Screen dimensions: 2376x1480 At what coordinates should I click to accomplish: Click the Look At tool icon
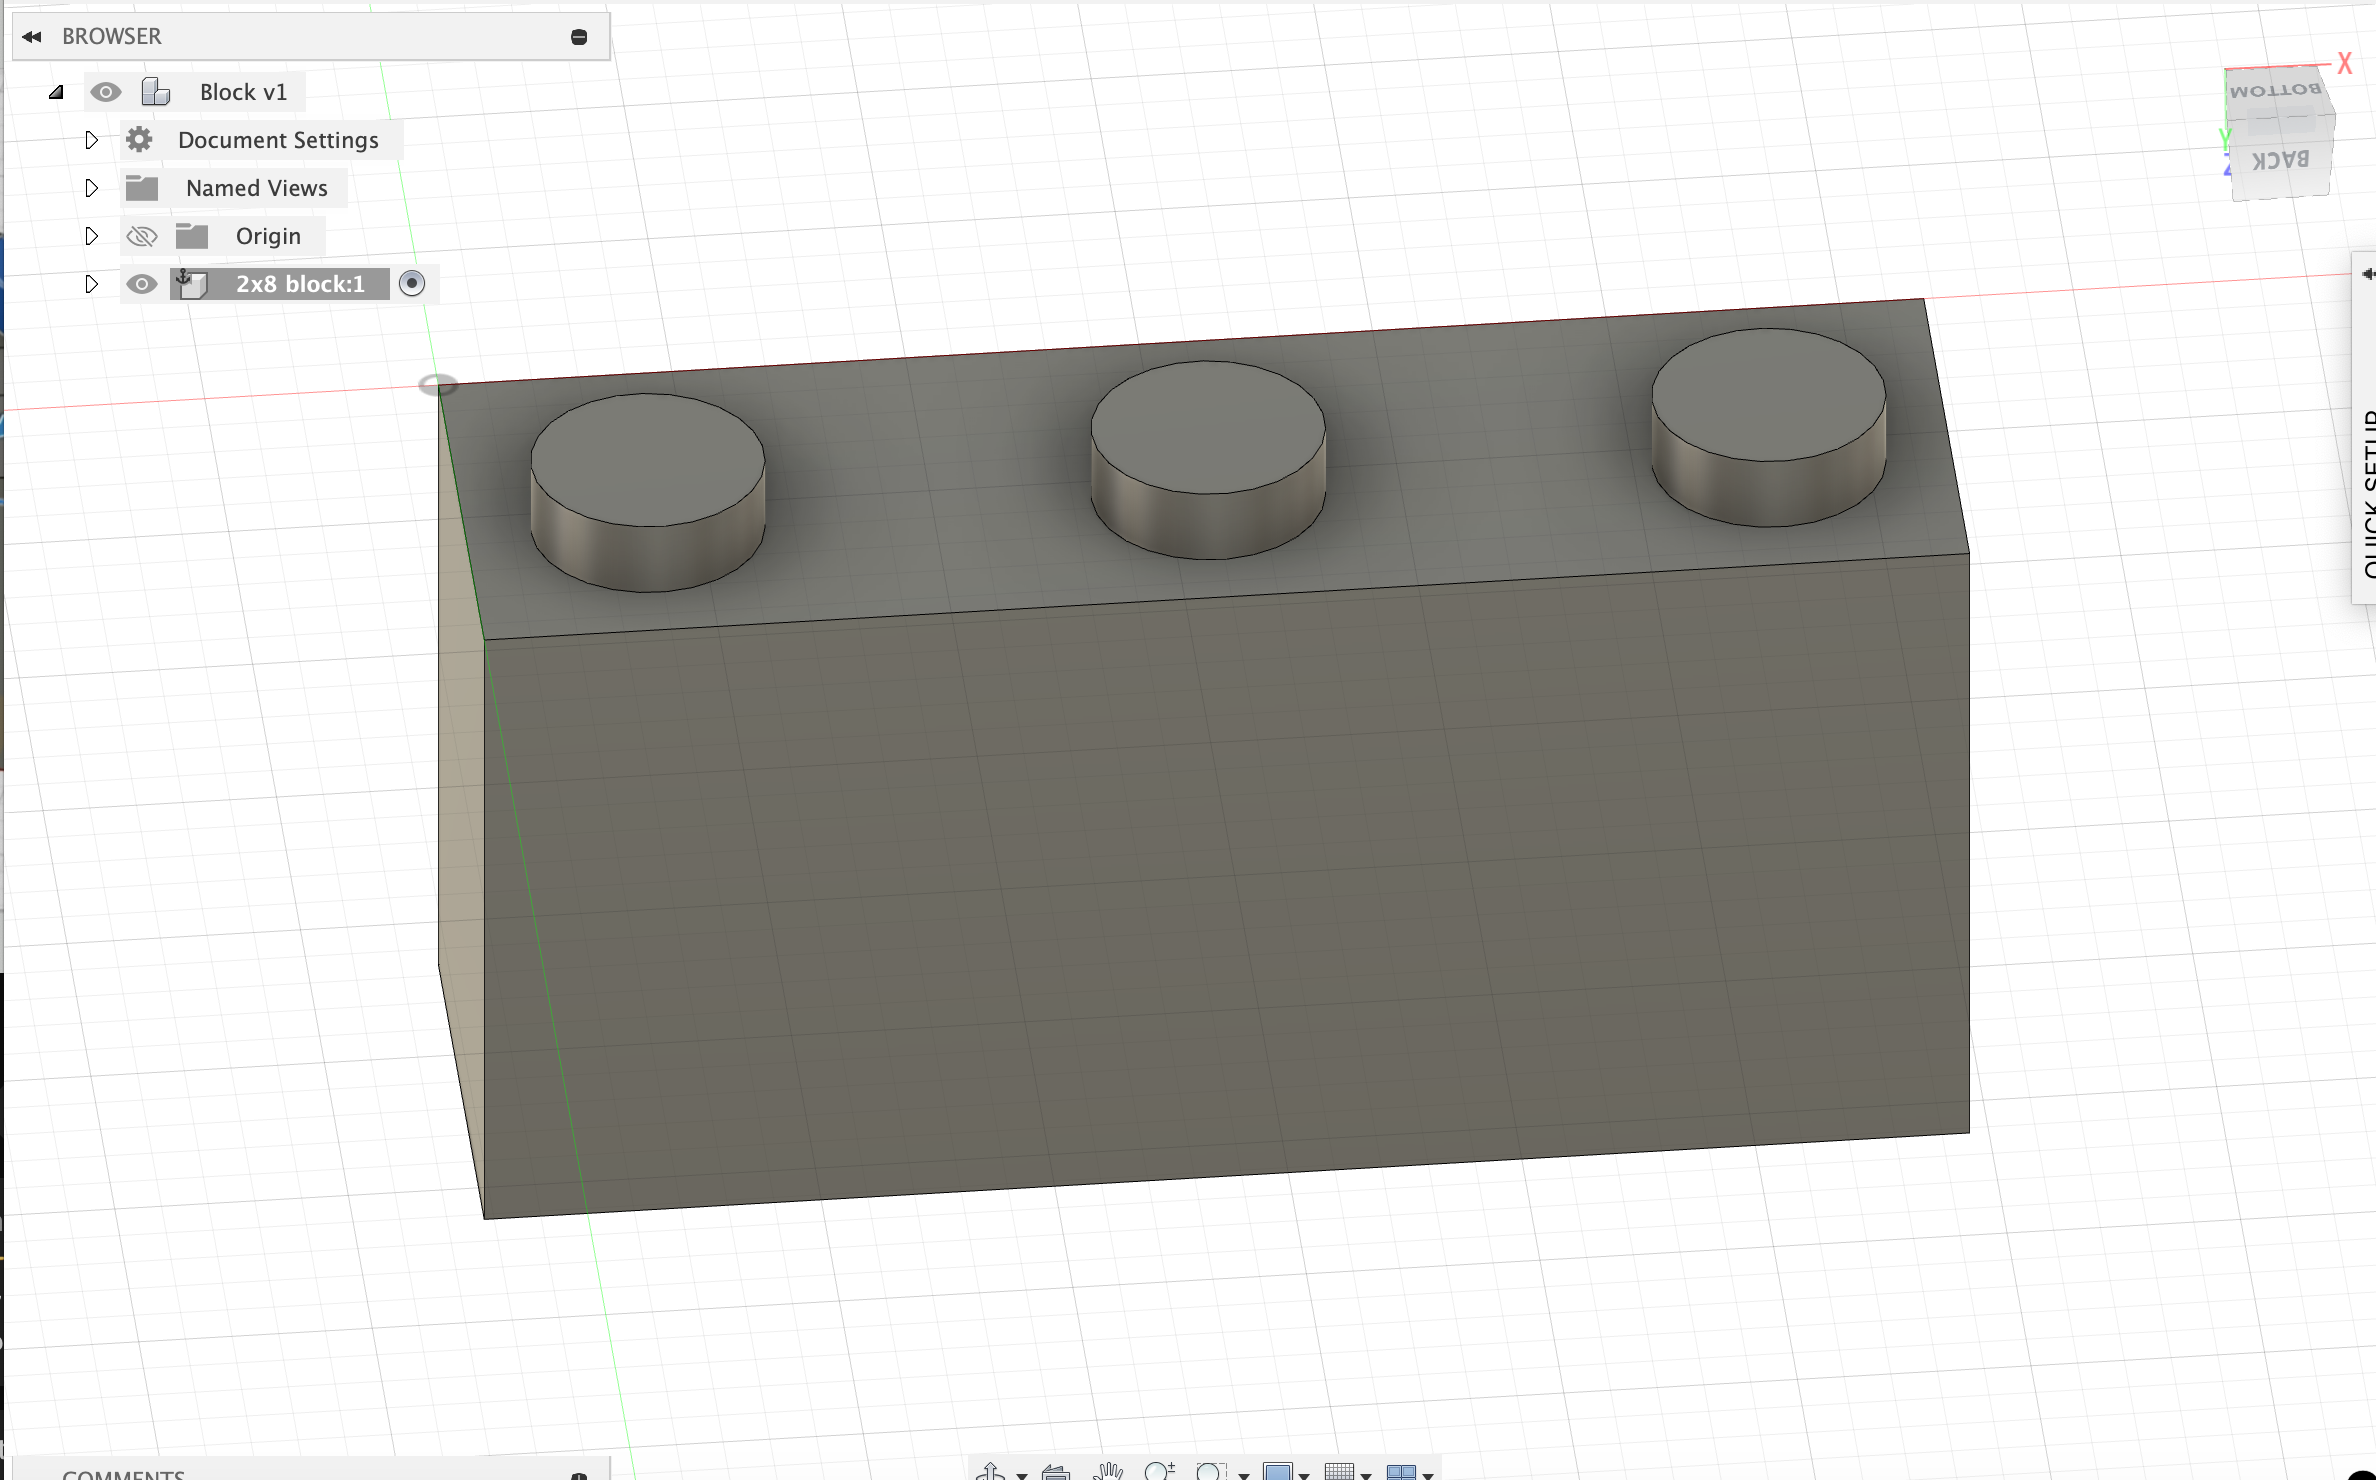1056,1472
